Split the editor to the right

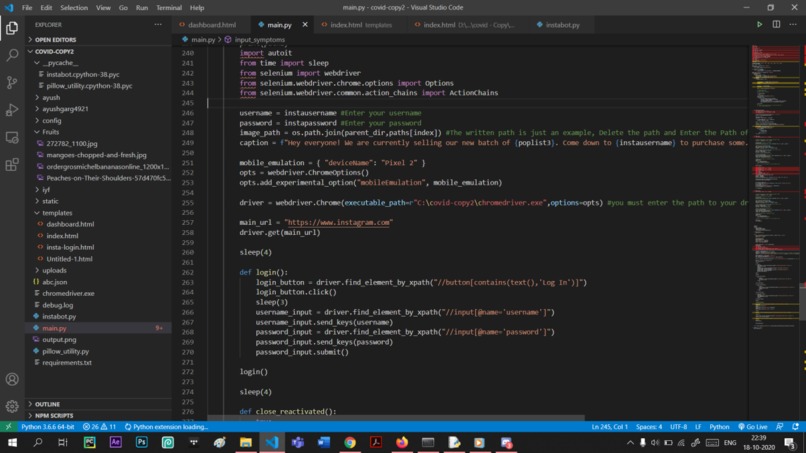coord(776,24)
